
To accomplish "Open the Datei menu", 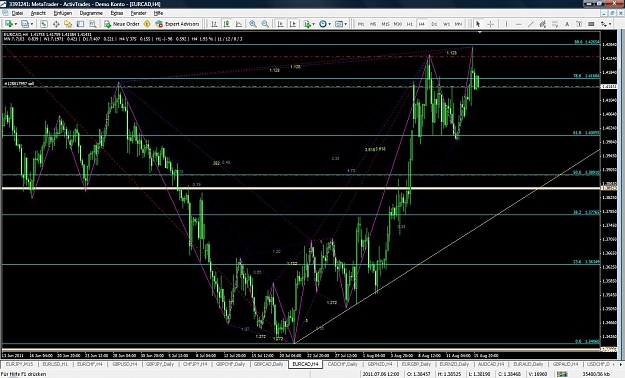I will pos(17,13).
